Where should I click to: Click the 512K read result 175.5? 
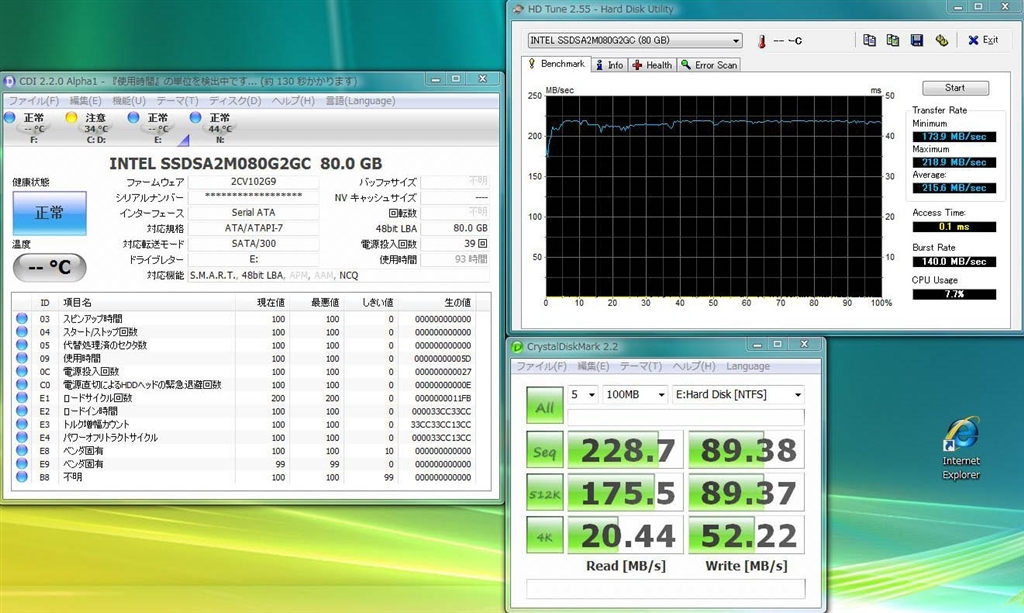tap(626, 493)
